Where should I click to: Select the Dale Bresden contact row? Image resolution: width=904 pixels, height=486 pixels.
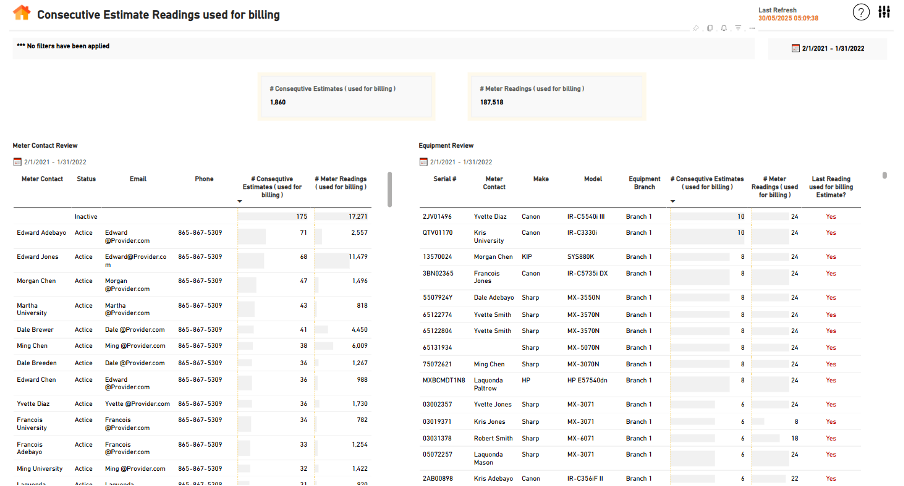tap(192, 363)
